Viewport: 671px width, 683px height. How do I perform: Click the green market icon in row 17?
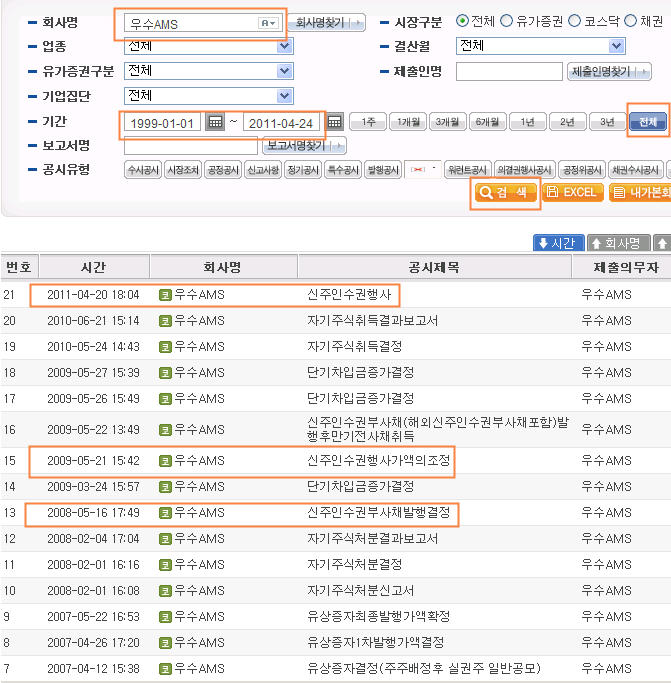[165, 399]
